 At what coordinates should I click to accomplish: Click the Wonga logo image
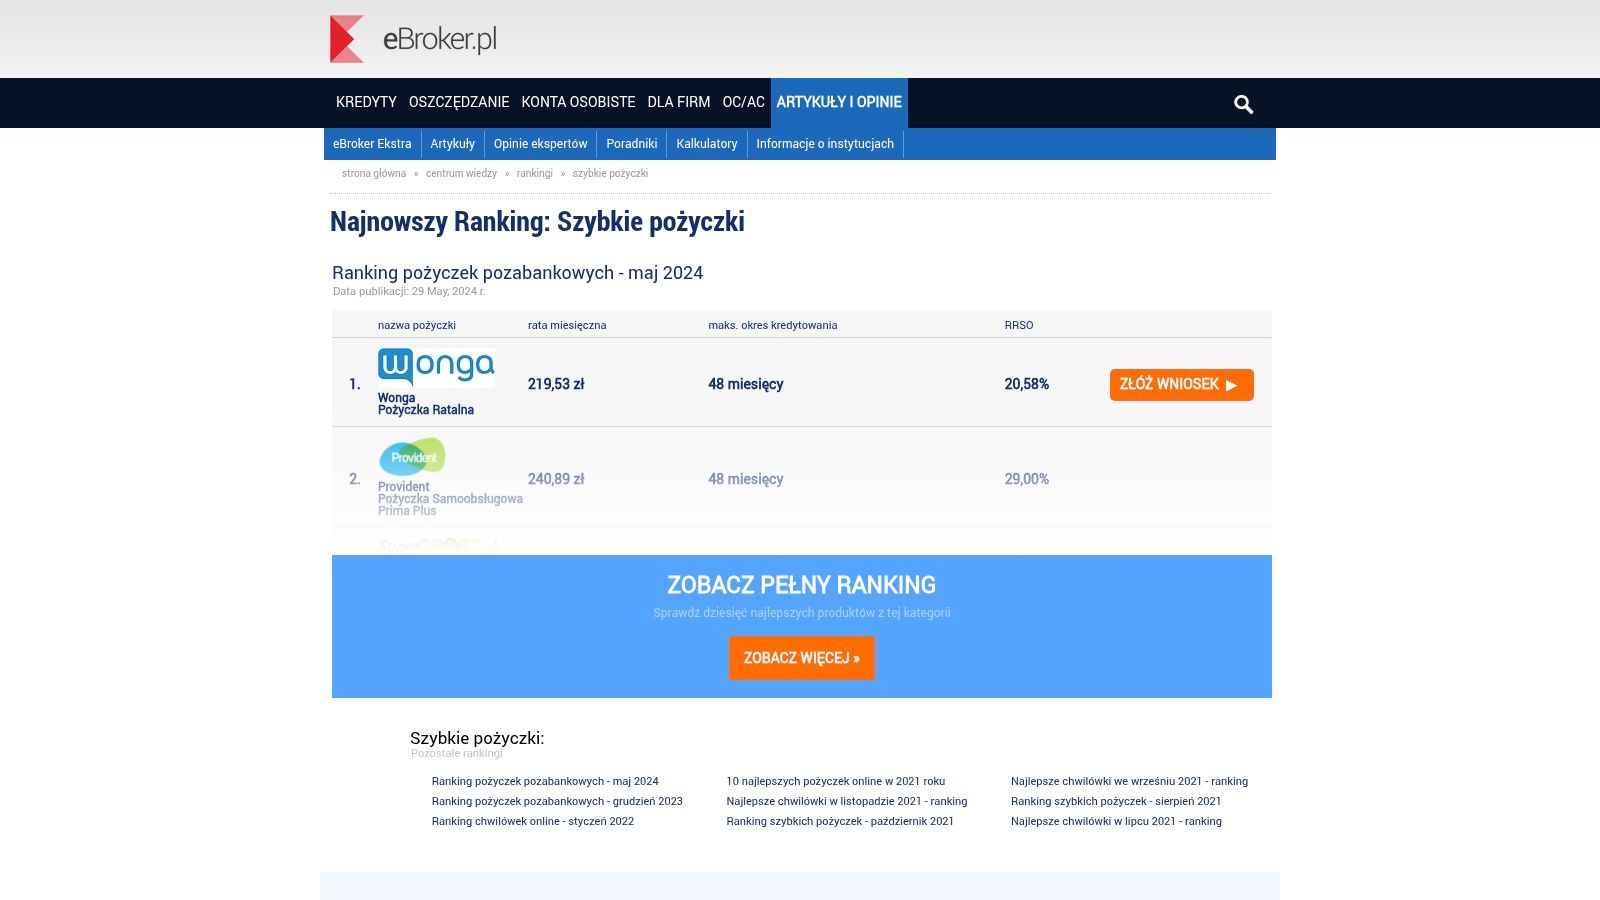436,367
